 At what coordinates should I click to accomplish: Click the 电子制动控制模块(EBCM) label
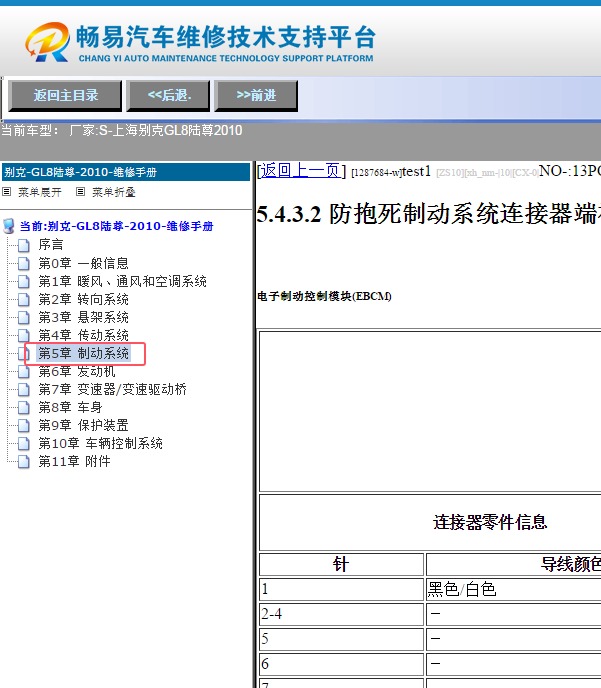[x=324, y=296]
